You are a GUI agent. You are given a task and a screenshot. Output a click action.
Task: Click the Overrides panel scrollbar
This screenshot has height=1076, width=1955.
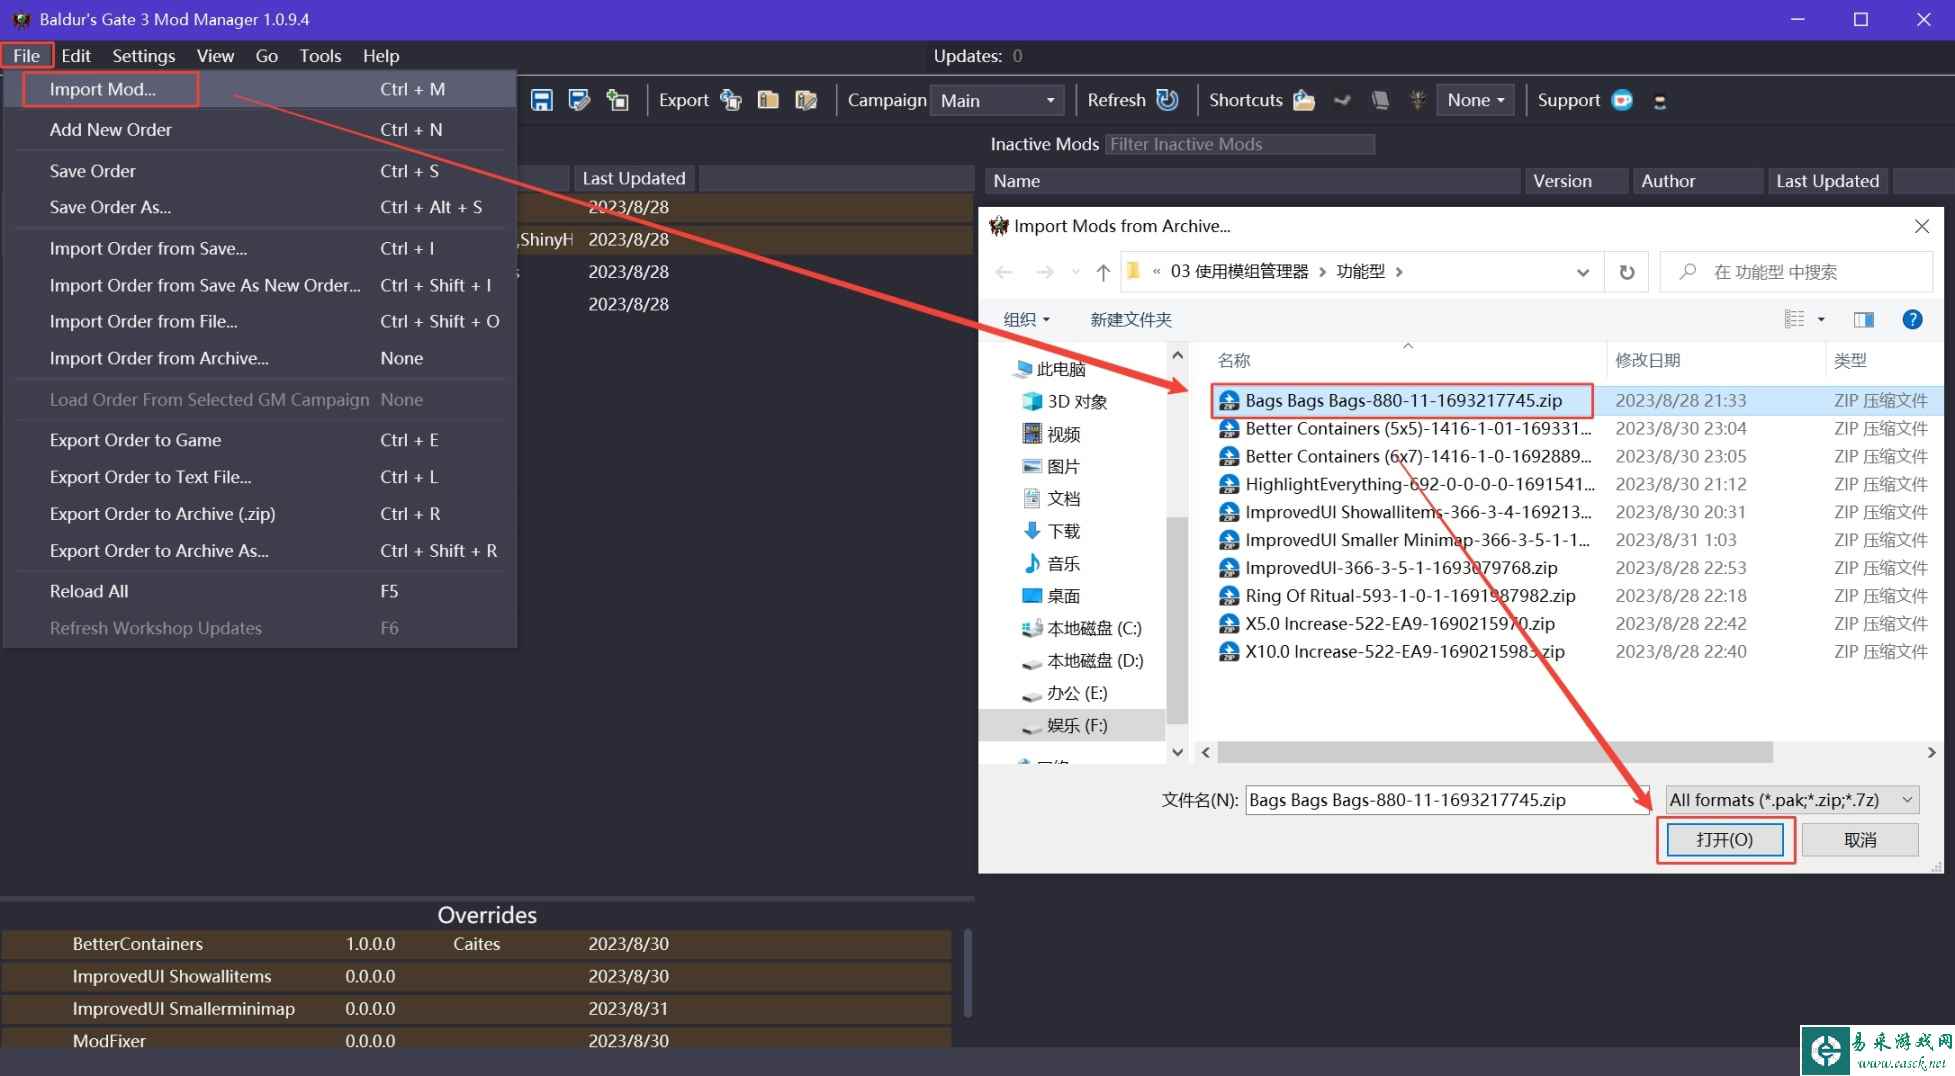(x=966, y=972)
